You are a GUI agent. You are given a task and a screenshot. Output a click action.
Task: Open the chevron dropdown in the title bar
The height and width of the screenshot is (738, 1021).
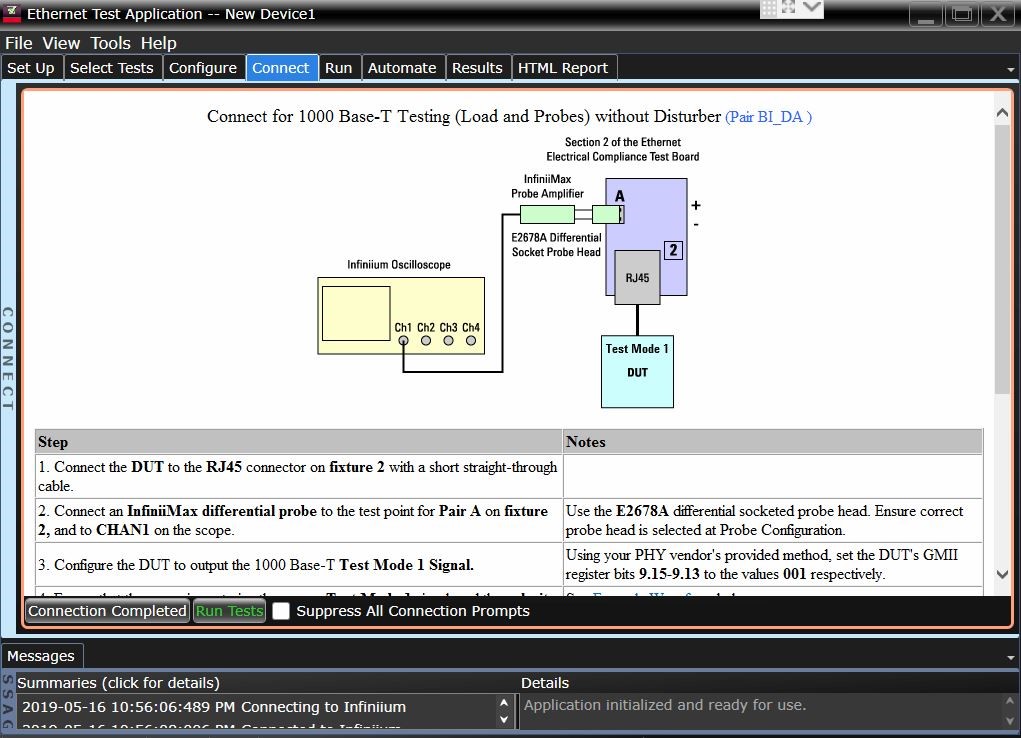812,8
